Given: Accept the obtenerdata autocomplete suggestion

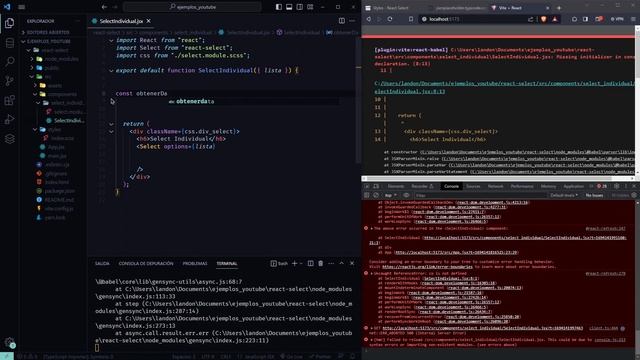Looking at the screenshot, I should (x=253, y=101).
